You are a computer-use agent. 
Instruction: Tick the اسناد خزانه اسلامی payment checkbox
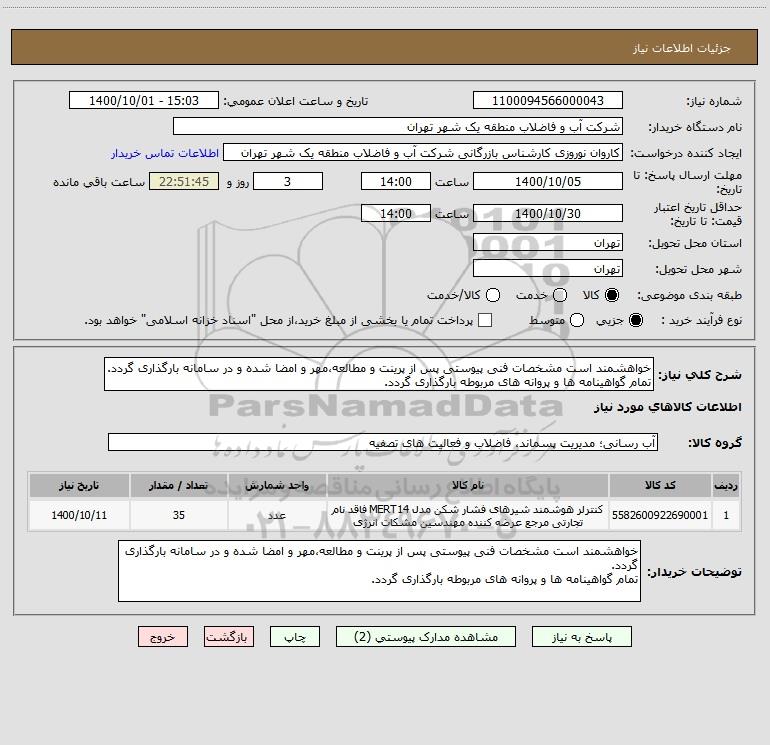click(485, 320)
